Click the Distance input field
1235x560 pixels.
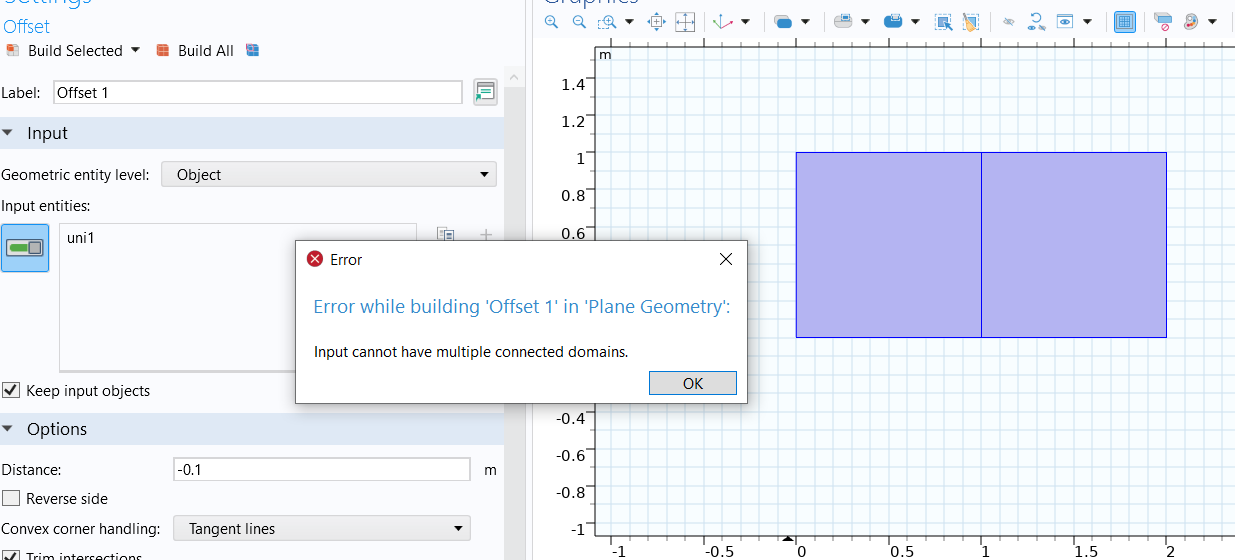click(x=321, y=470)
